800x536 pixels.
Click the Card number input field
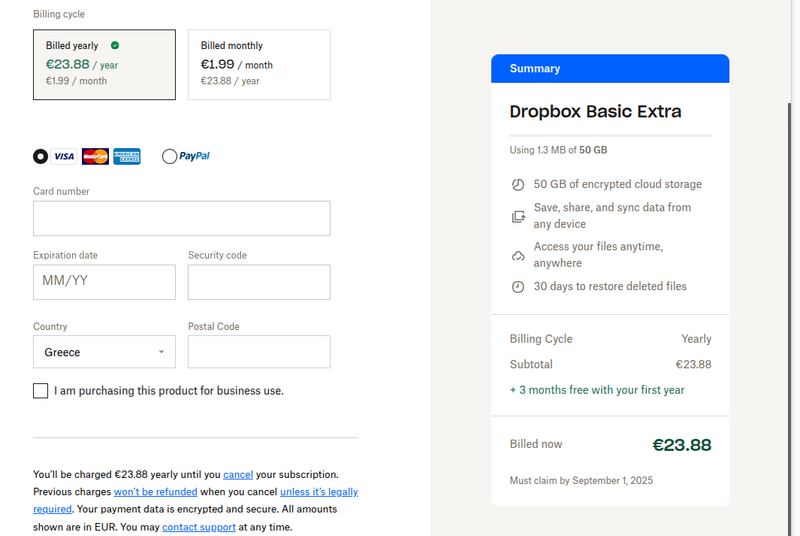click(x=181, y=218)
